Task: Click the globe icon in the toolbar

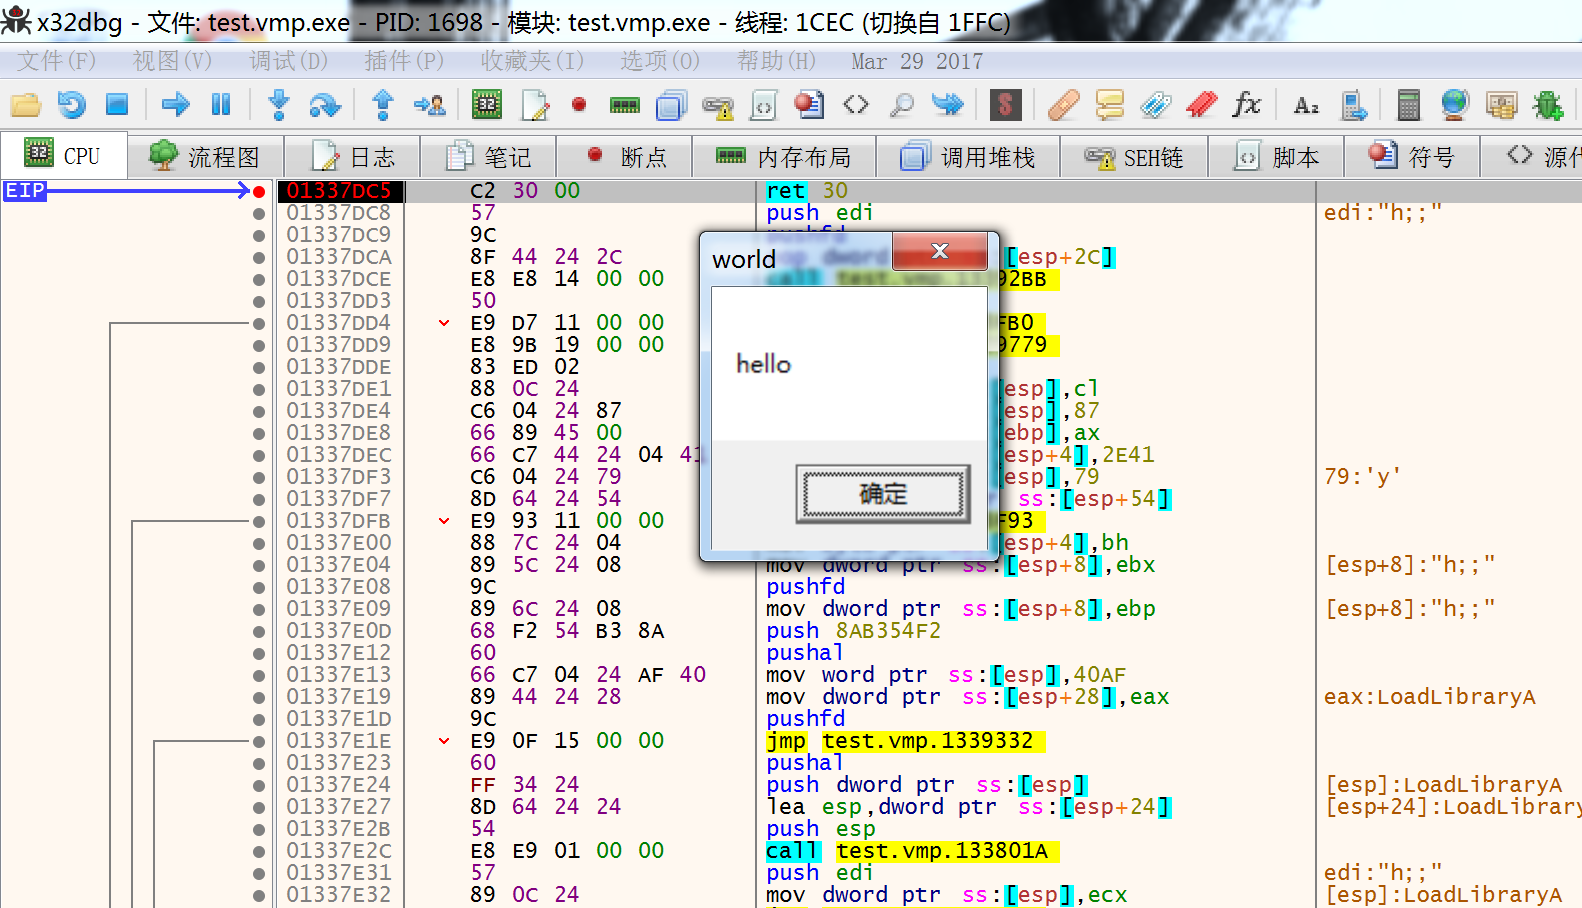Action: pos(1455,104)
